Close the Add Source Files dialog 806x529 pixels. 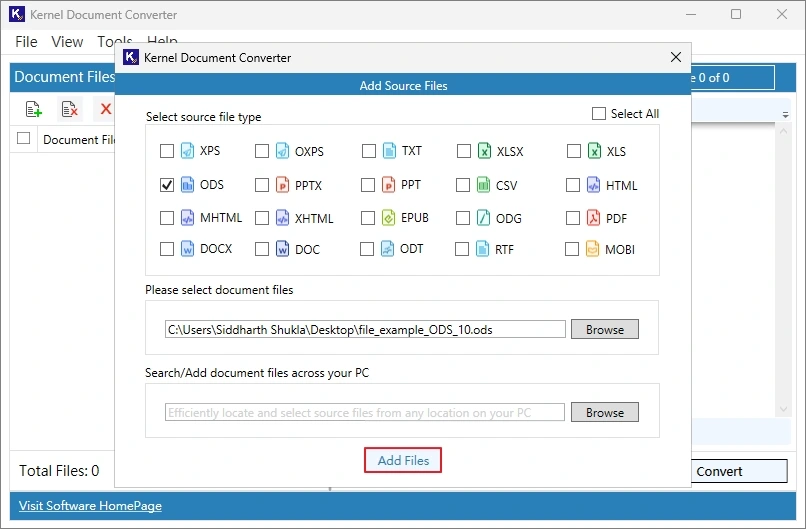pos(676,57)
